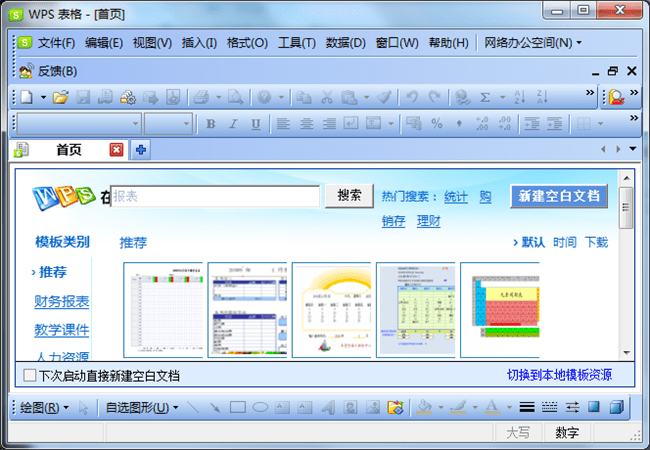Click the AutoSum sigma icon

[485, 97]
